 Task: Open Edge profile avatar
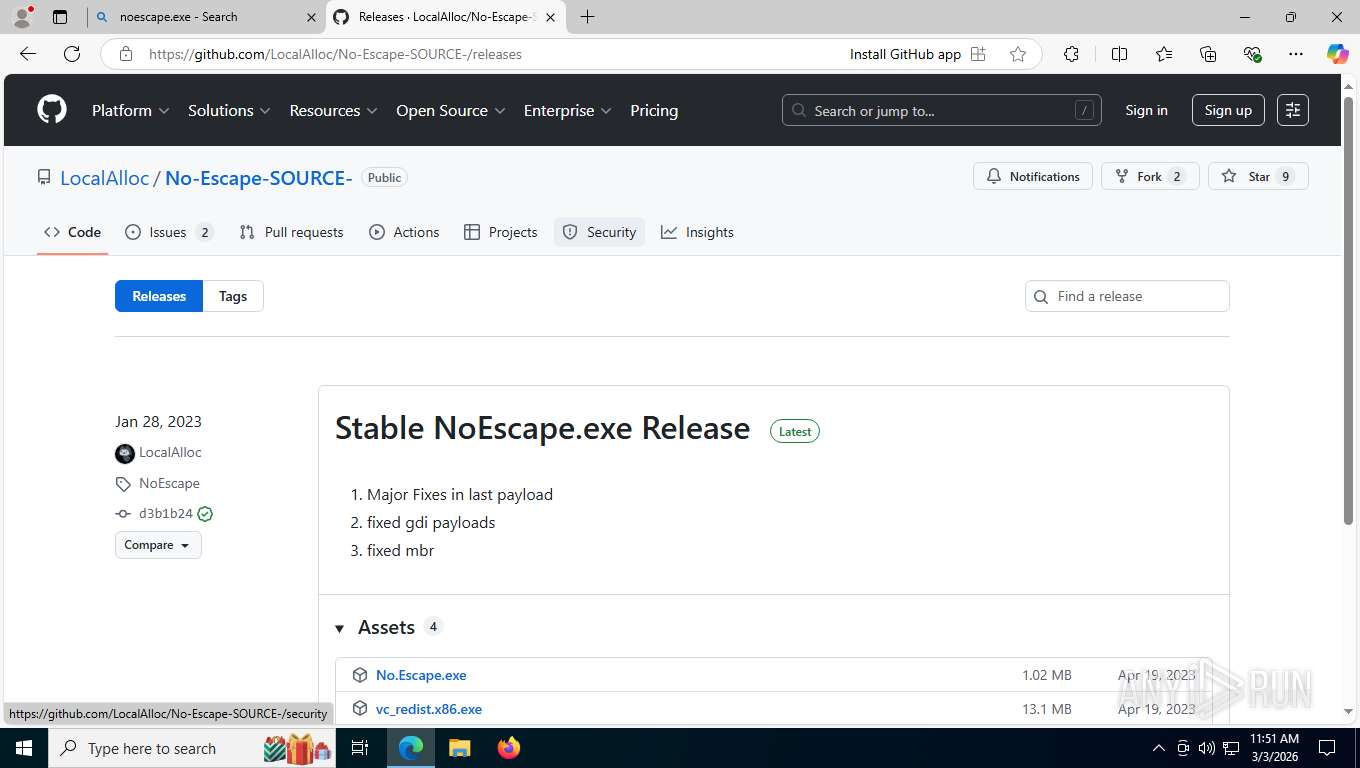(22, 17)
